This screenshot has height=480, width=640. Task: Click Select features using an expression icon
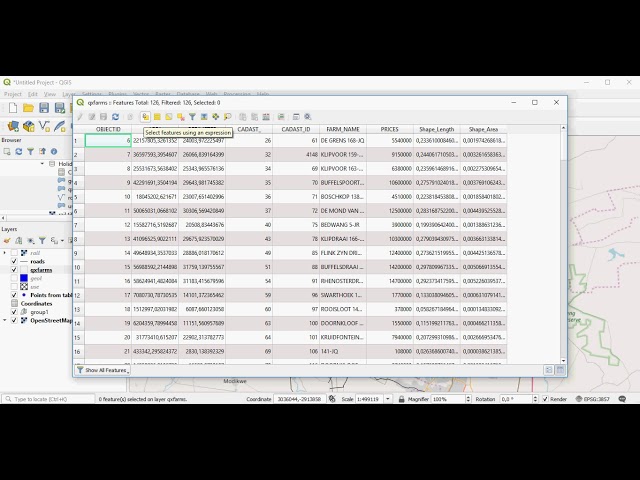(145, 117)
